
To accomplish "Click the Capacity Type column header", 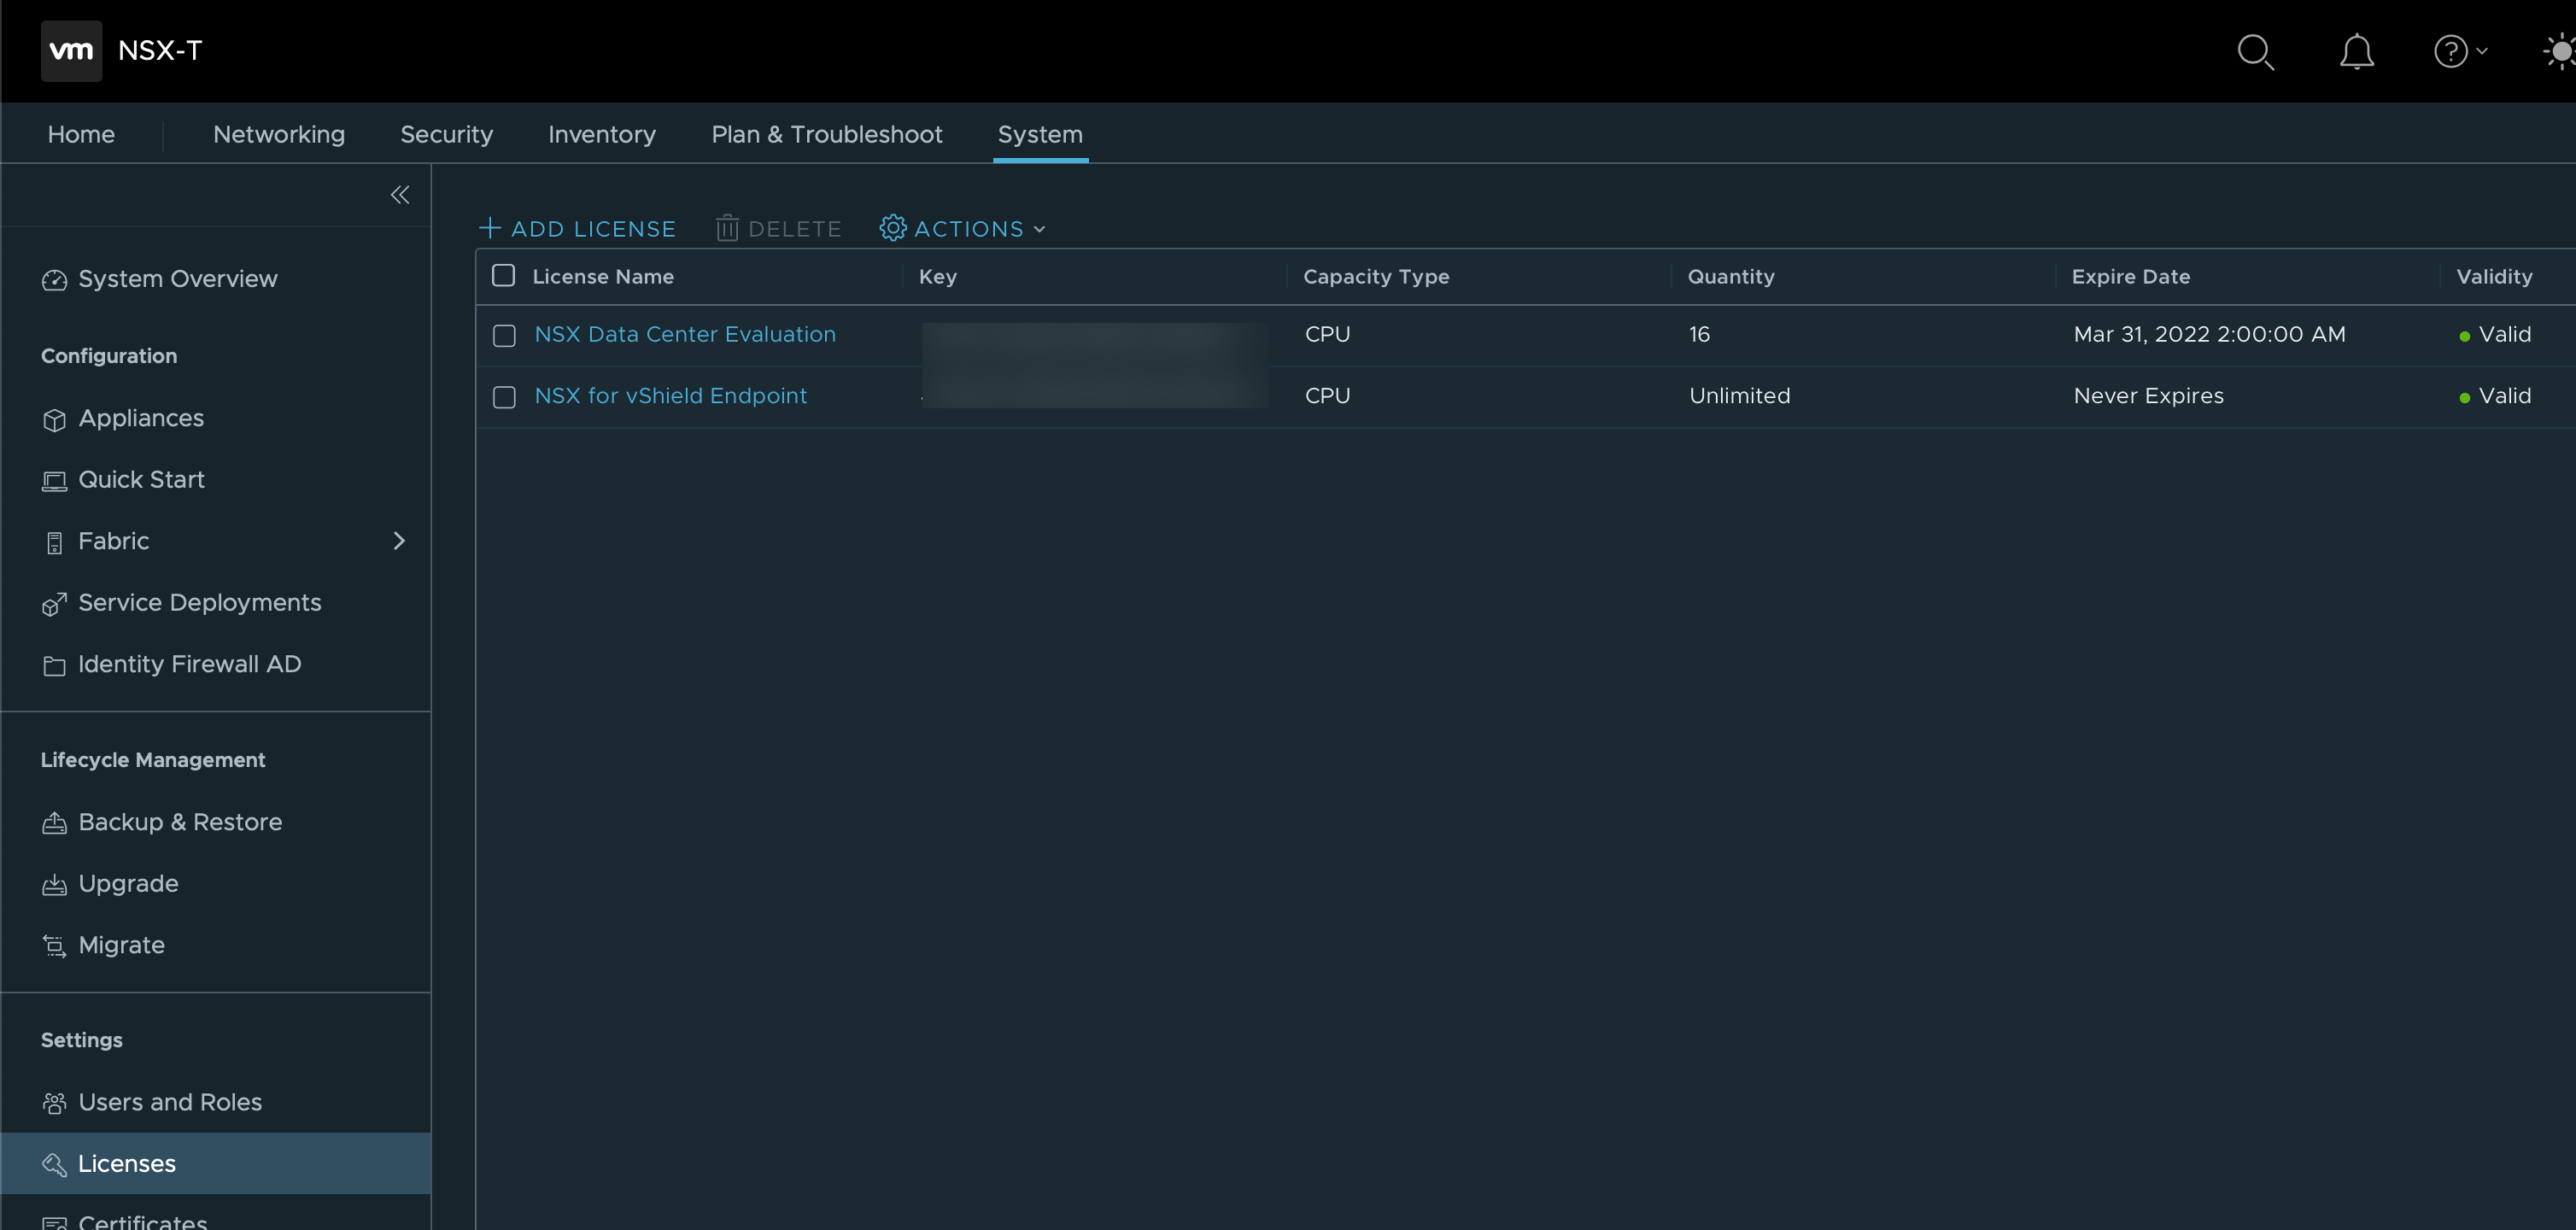I will (x=1376, y=276).
